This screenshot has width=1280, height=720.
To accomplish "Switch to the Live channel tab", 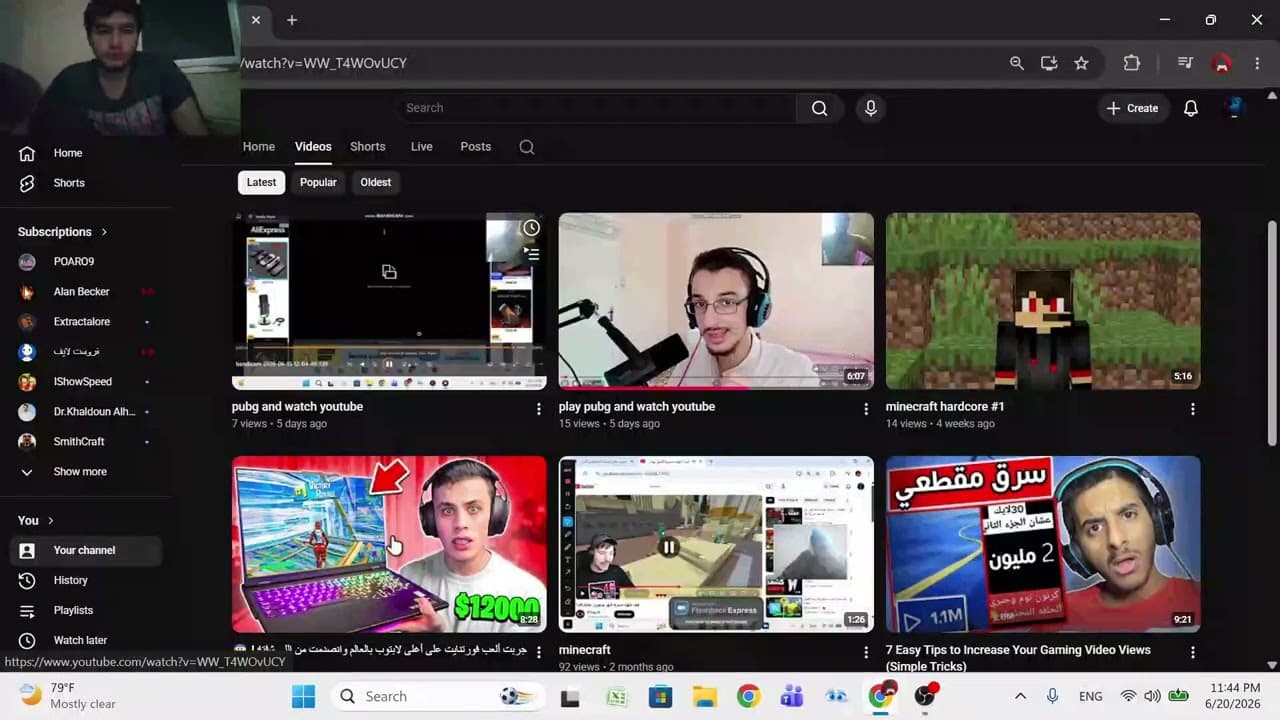I will [x=422, y=146].
